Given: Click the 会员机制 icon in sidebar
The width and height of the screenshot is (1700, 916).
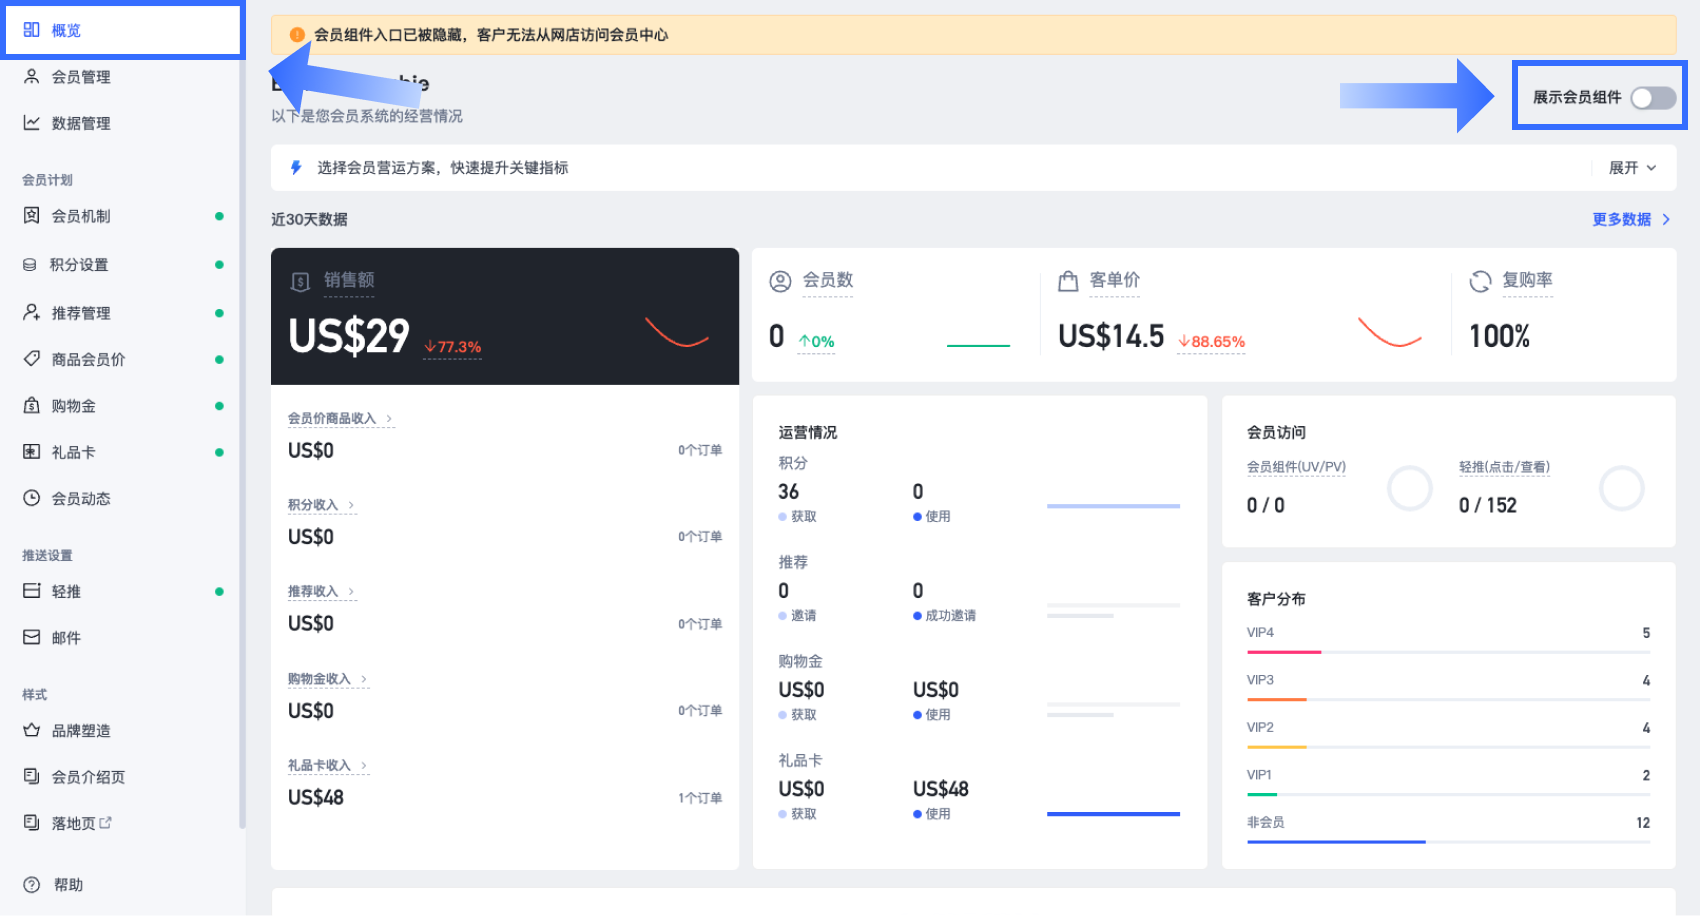Looking at the screenshot, I should (32, 215).
